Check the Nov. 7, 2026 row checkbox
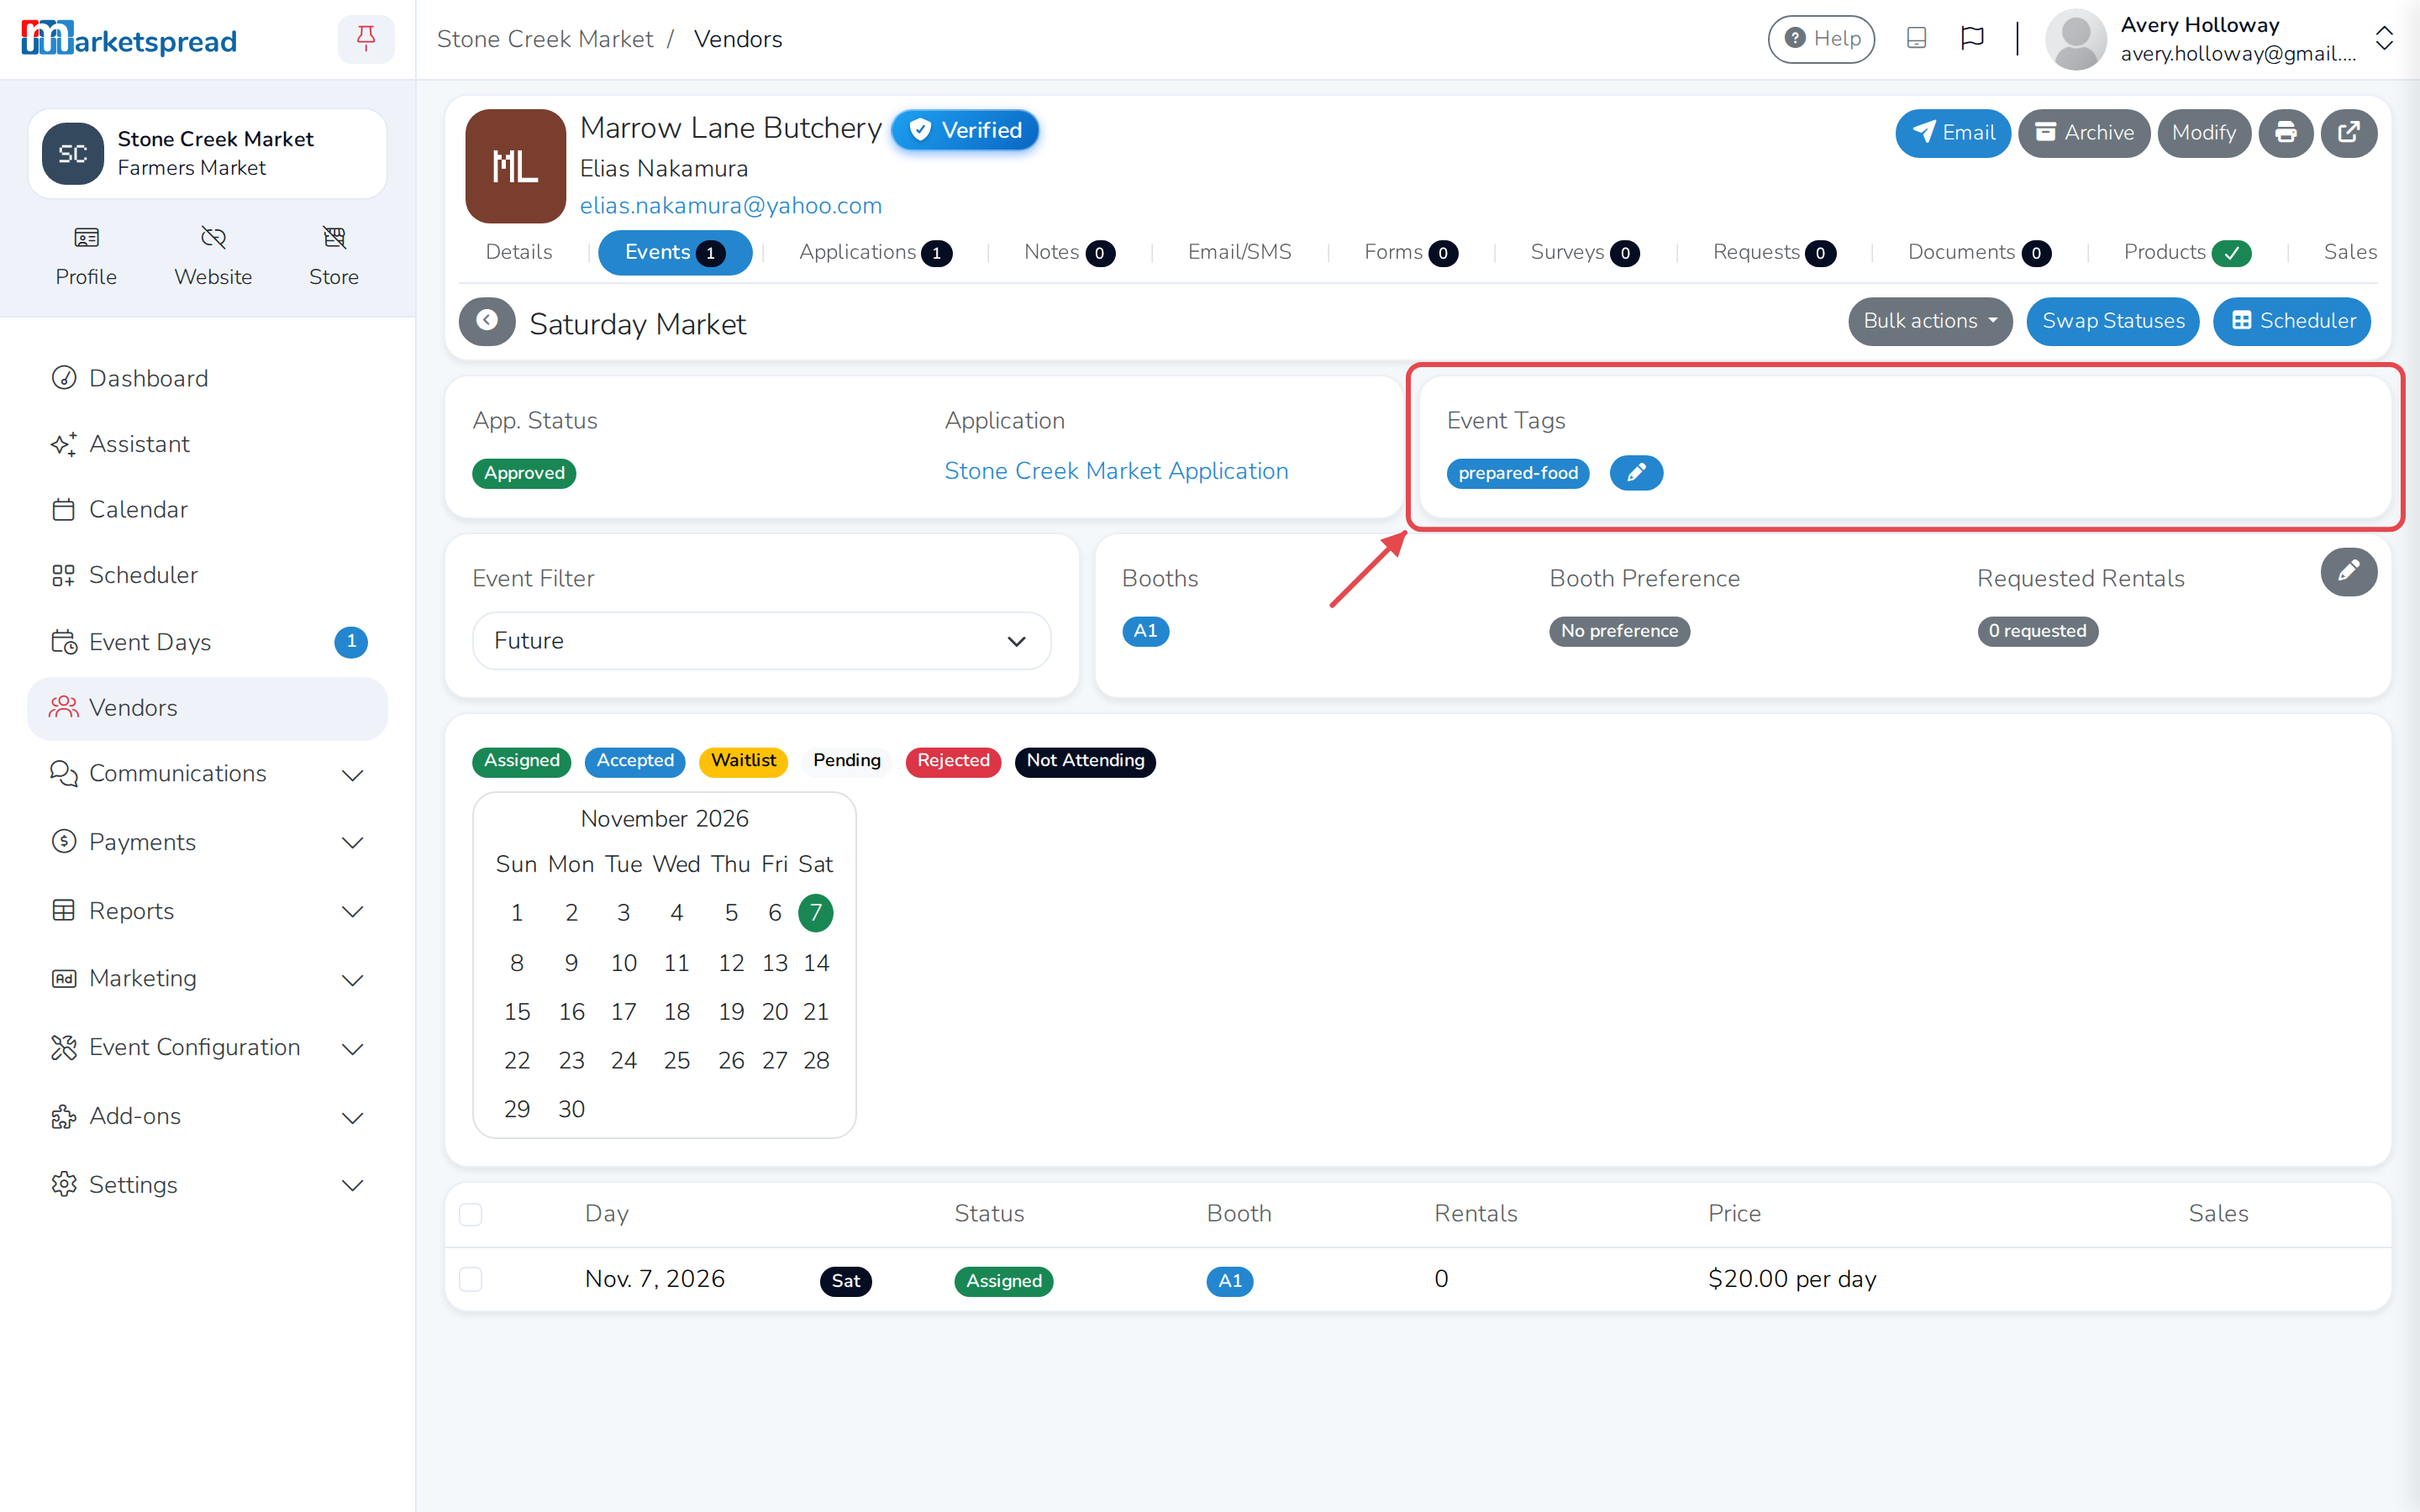This screenshot has width=2420, height=1512. click(x=471, y=1280)
